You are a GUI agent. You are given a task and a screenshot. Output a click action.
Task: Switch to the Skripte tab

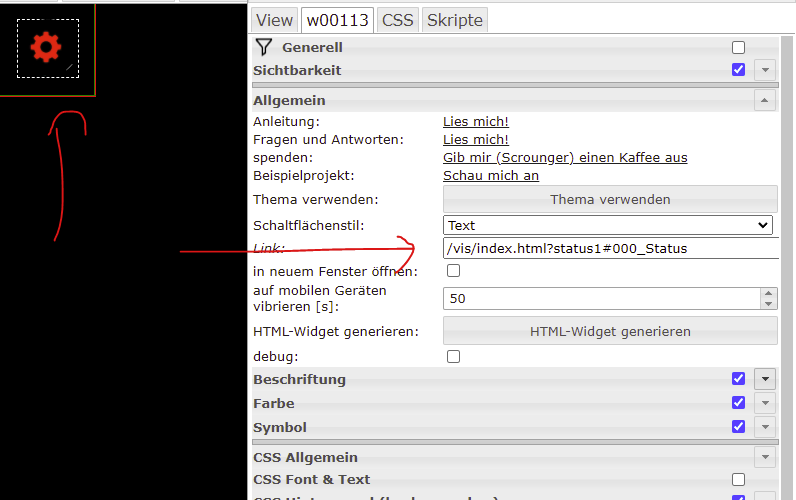coord(453,20)
